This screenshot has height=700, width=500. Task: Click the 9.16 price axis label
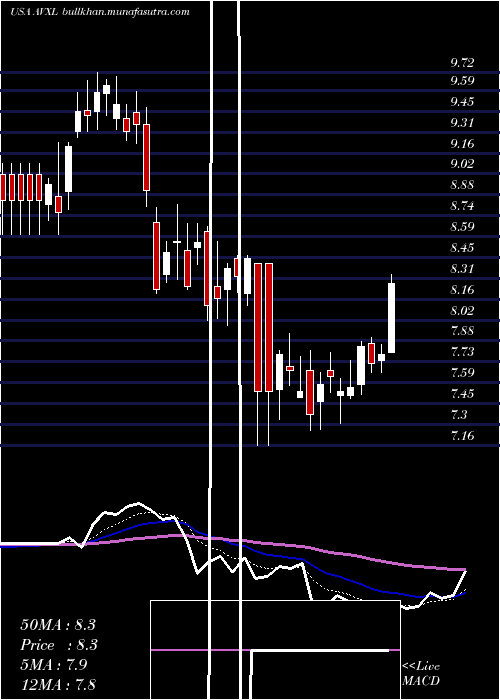[462, 144]
